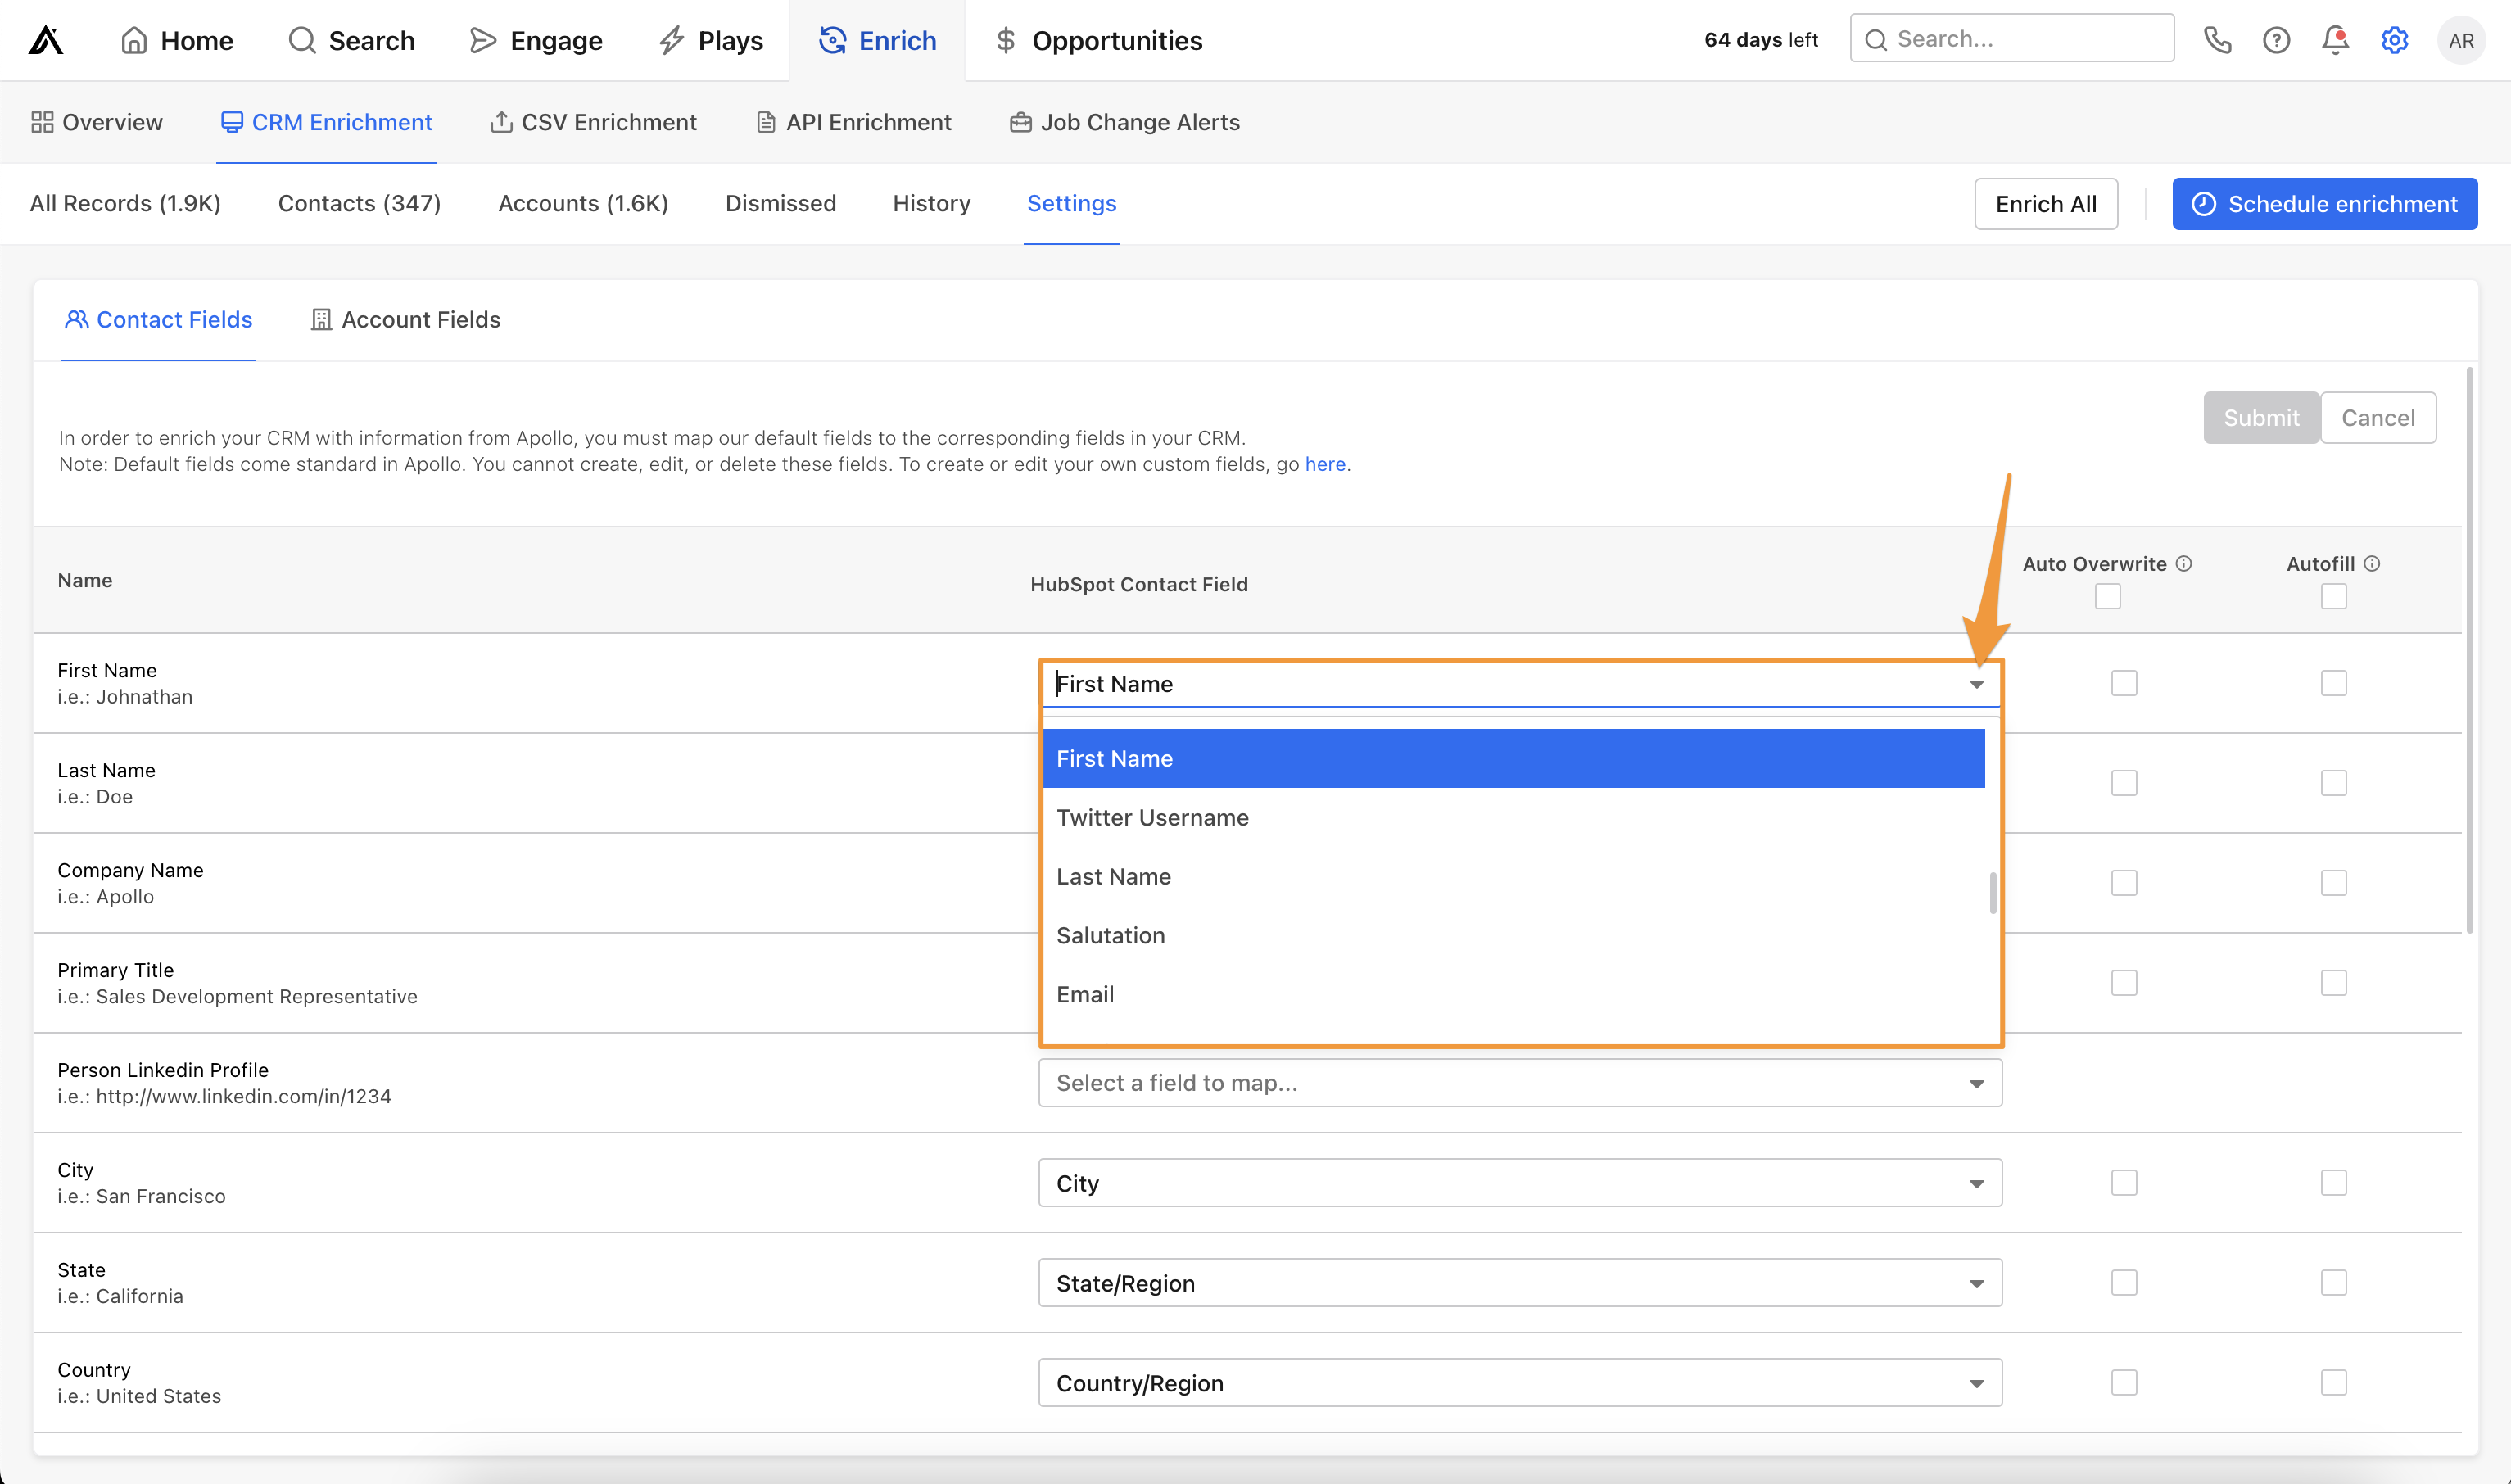Open the LinkedIn Profile field mapping dropdown
The image size is (2511, 1484).
point(1519,1083)
